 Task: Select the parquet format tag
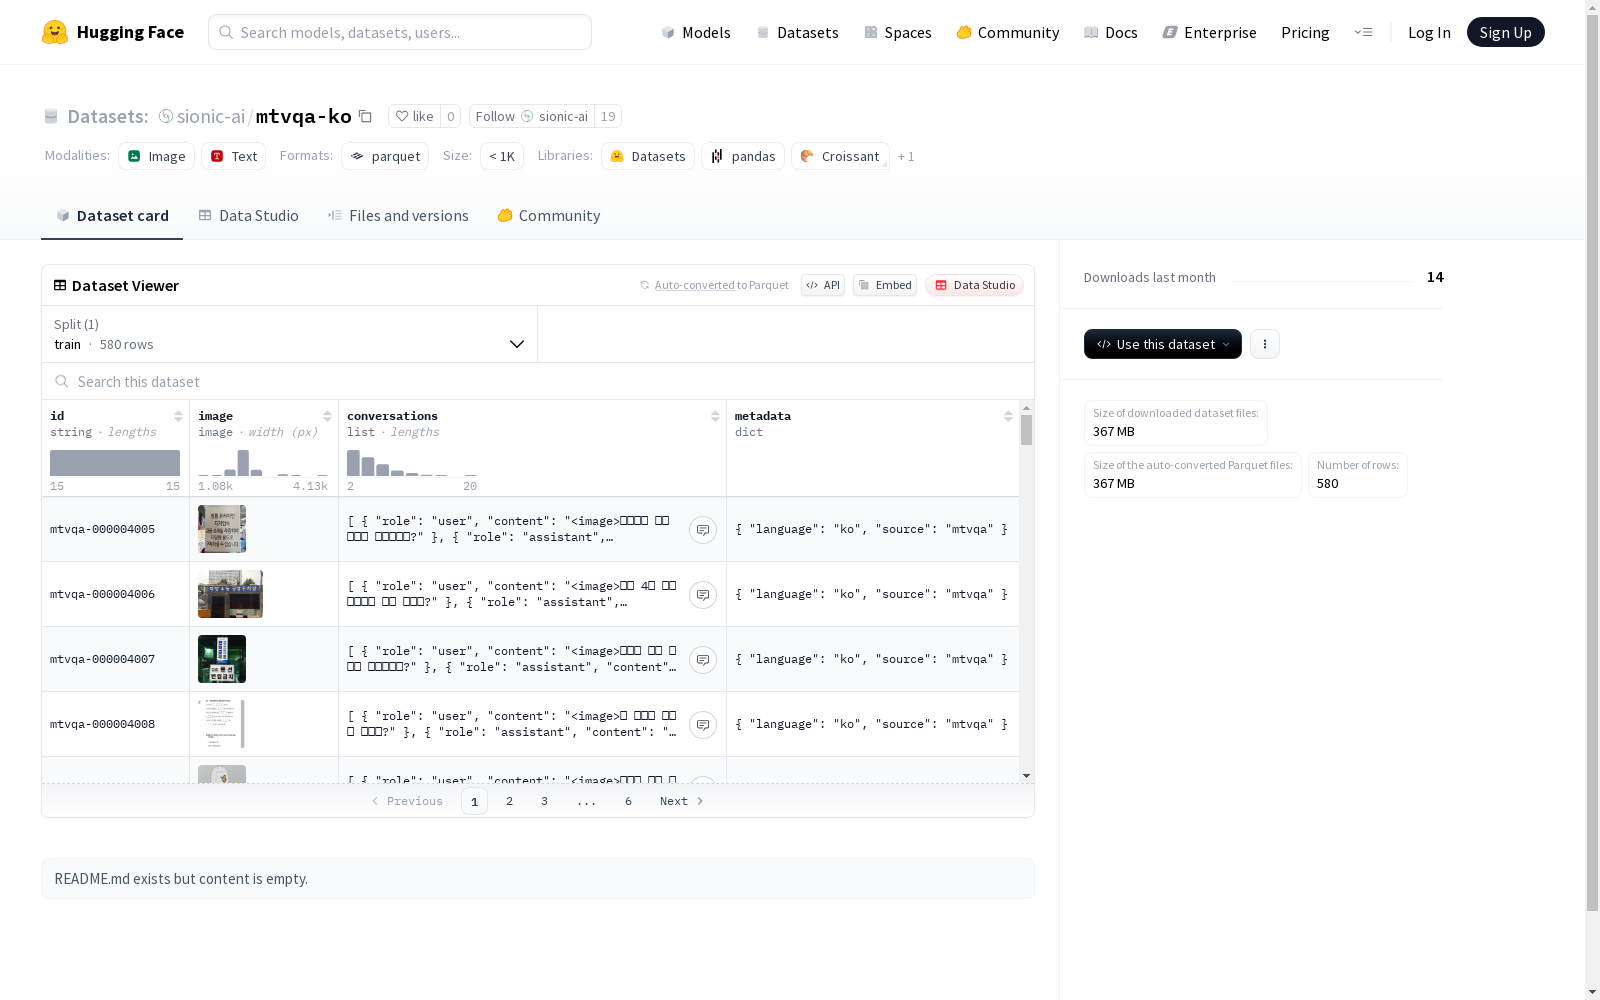click(385, 156)
